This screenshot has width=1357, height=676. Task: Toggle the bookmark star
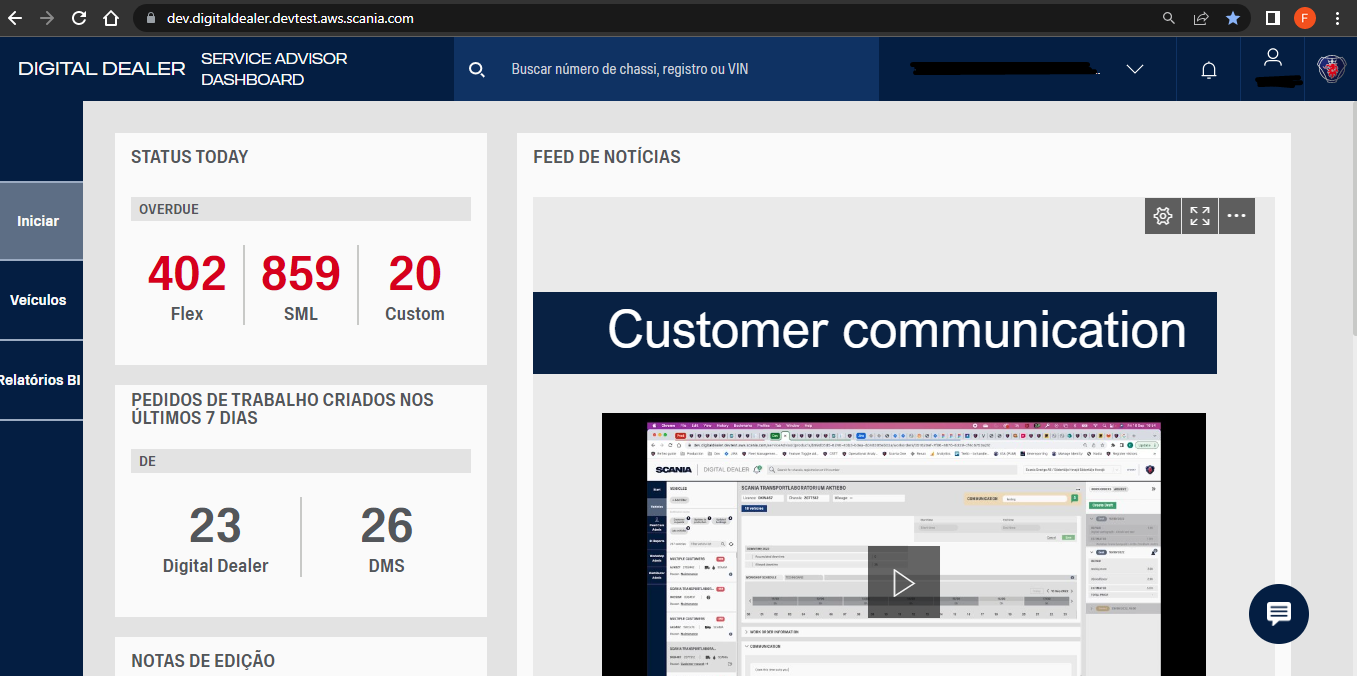coord(1233,18)
